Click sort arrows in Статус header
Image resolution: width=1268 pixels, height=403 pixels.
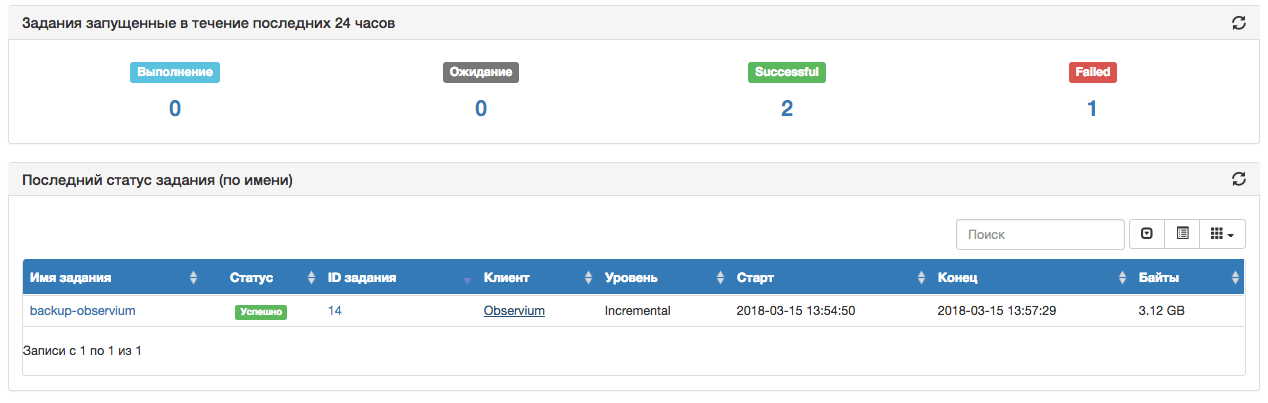pos(311,278)
